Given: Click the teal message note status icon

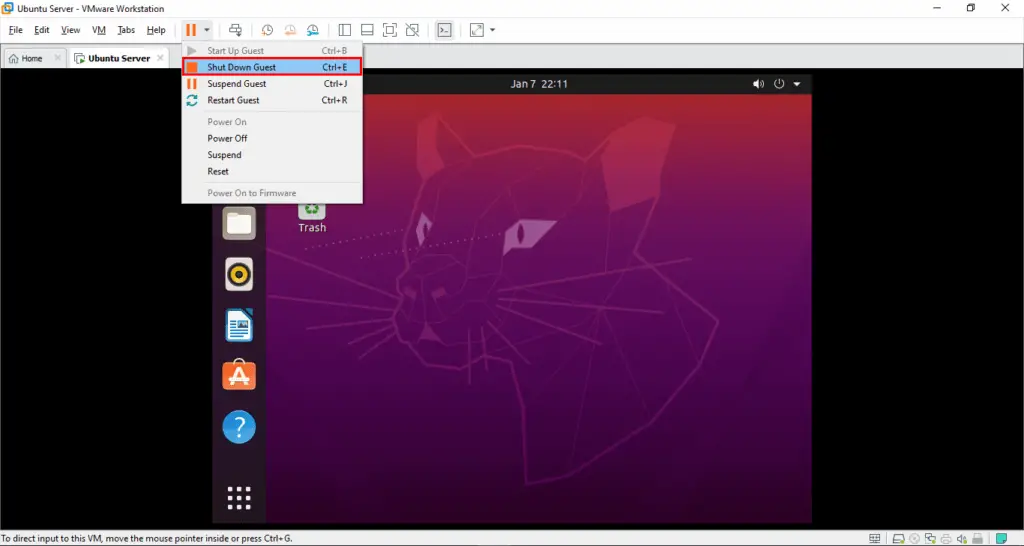Looking at the screenshot, I should click(1001, 539).
